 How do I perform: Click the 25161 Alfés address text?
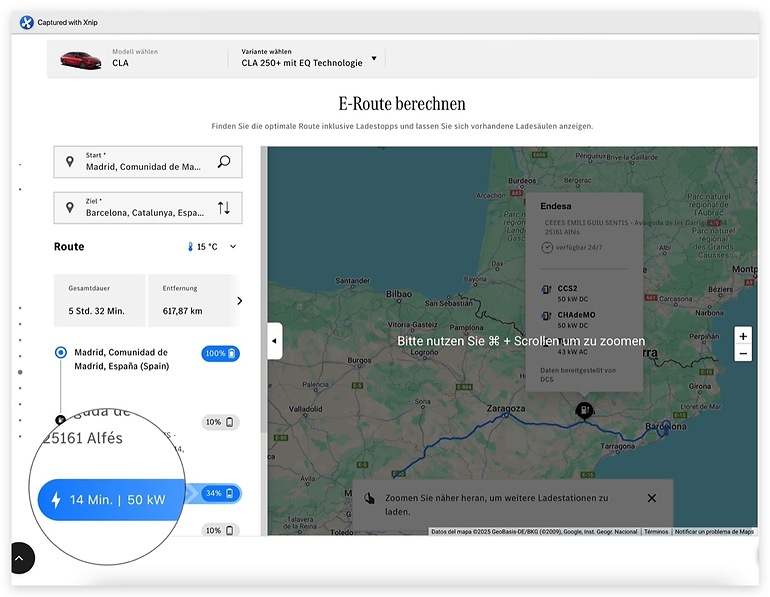(x=82, y=438)
